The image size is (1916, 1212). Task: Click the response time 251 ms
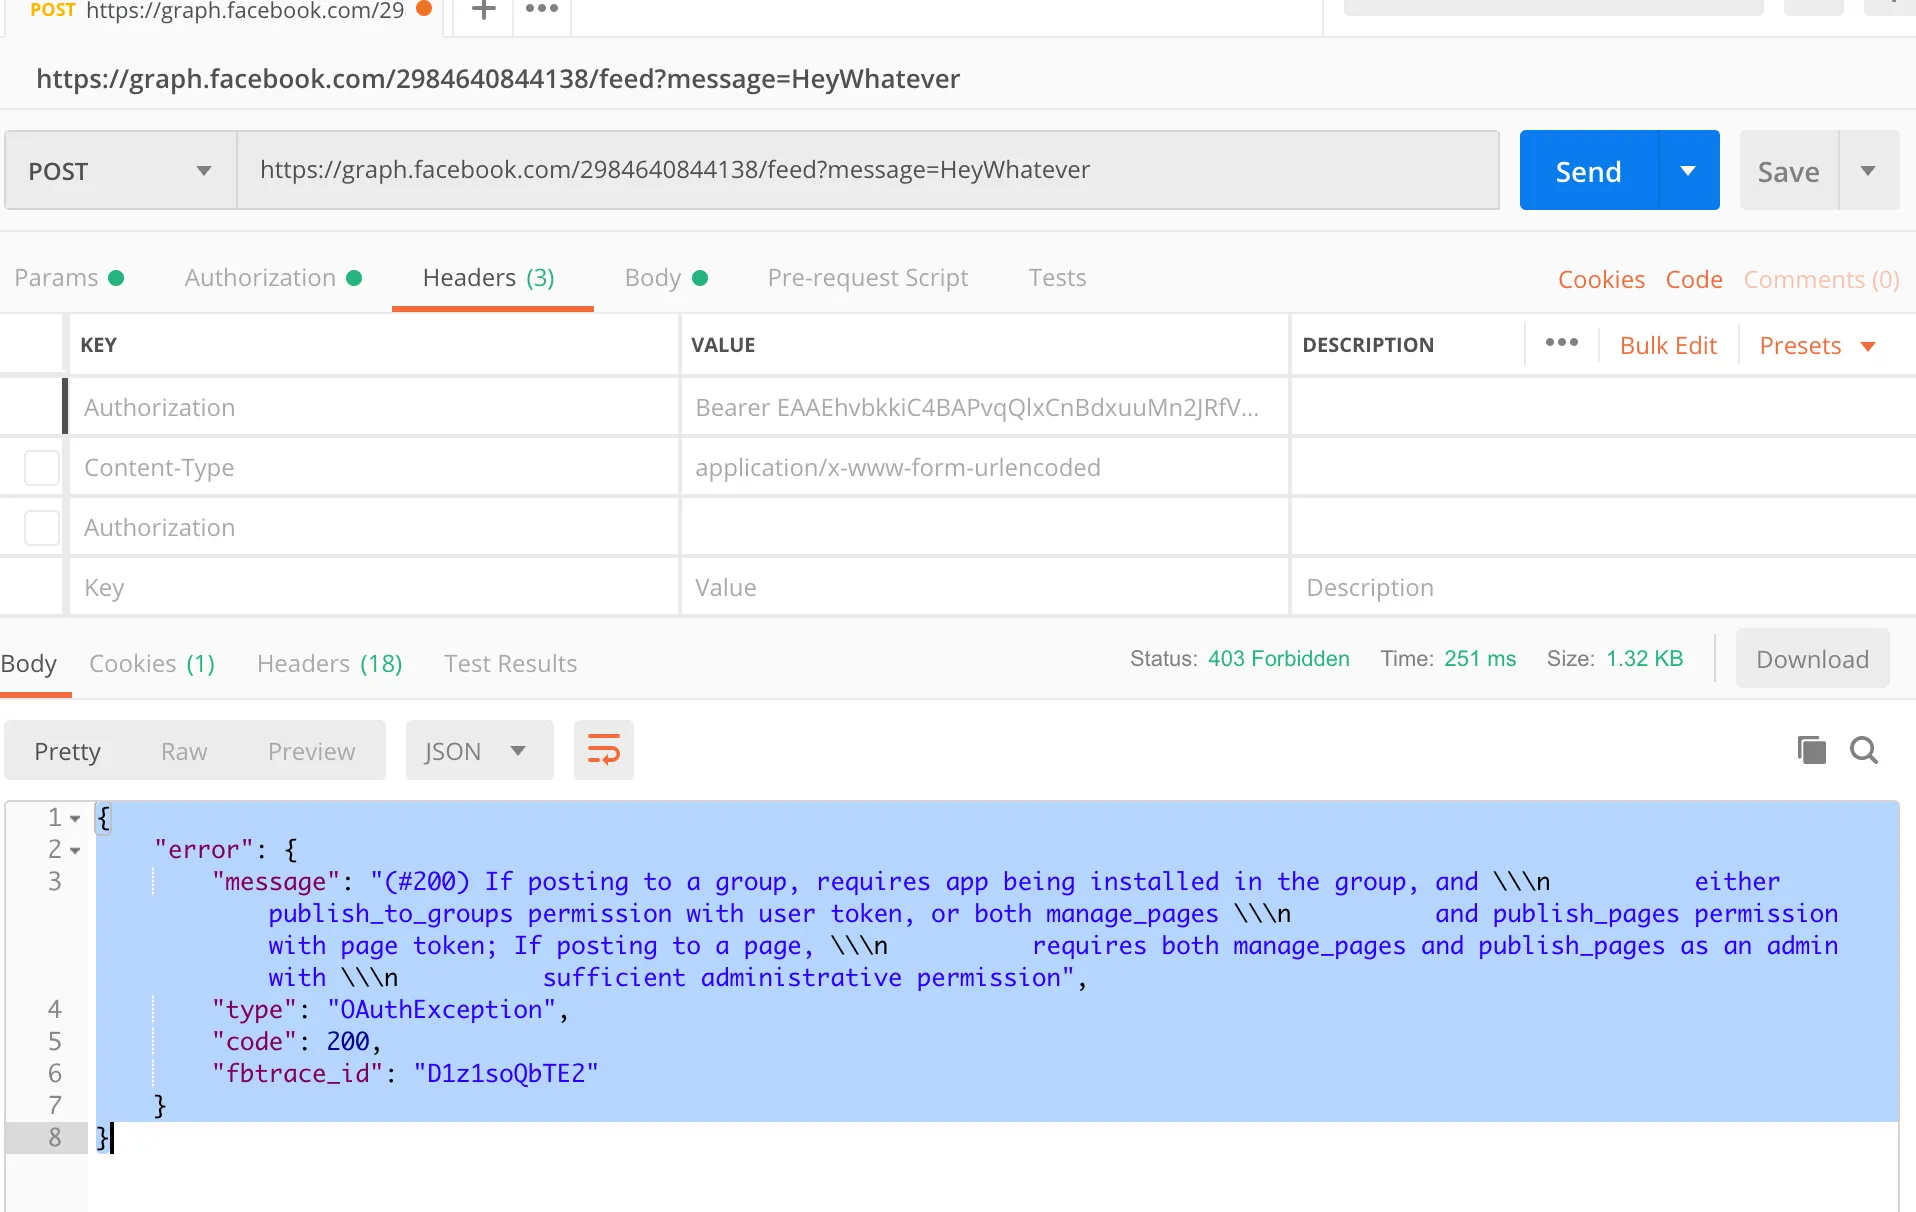[1480, 659]
